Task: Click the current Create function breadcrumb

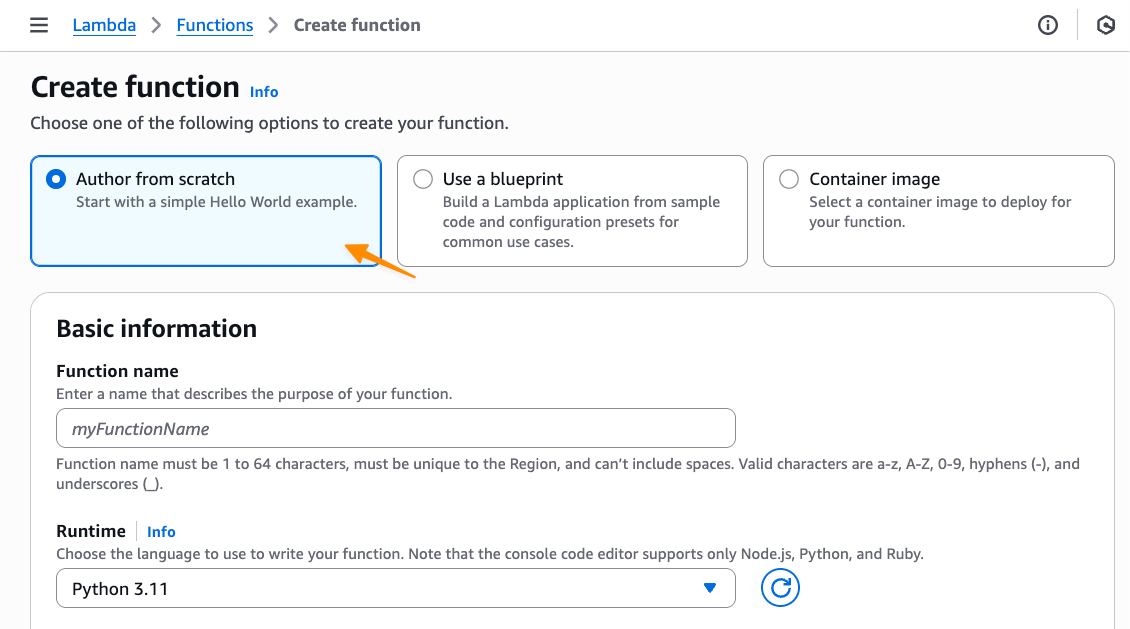Action: click(357, 26)
